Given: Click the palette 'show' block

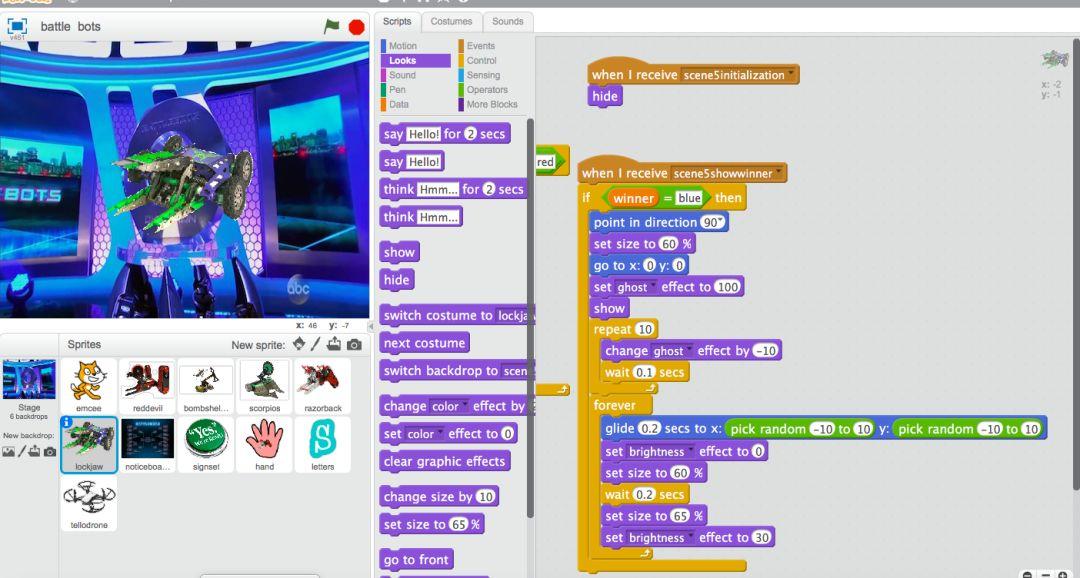Looking at the screenshot, I should point(399,252).
